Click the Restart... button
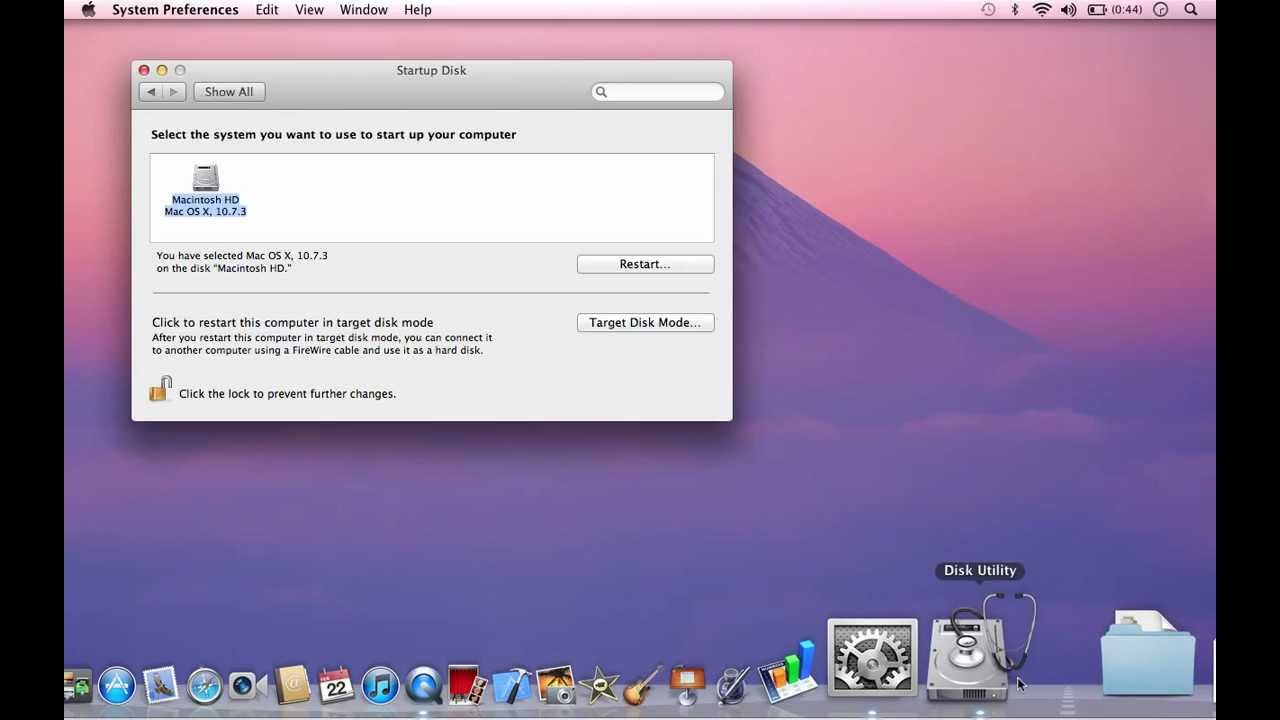 point(645,264)
